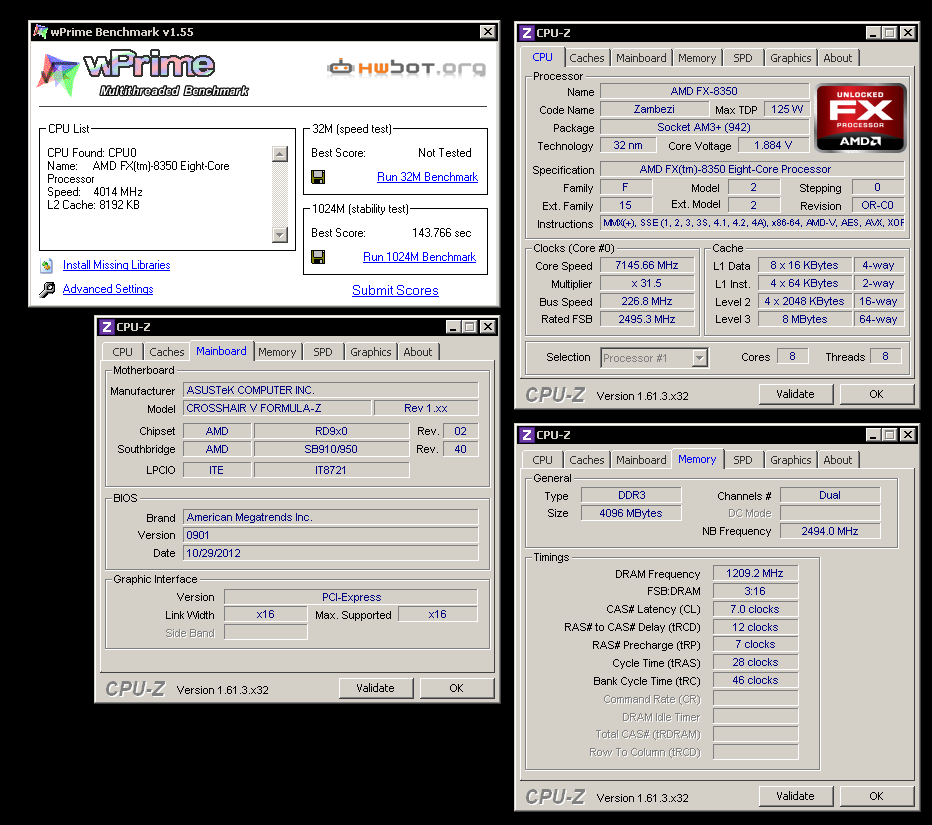This screenshot has height=825, width=932.
Task: Click the Core Speed value '7145.66 MHz'
Action: [x=647, y=266]
